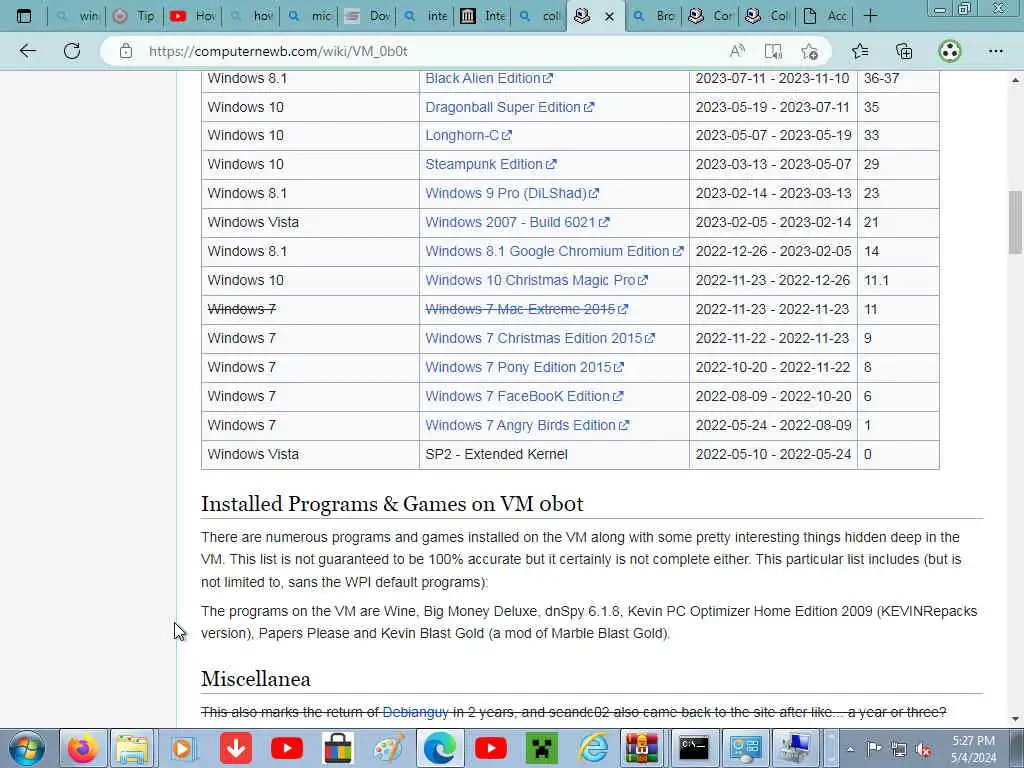Reload the current wiki page
The image size is (1024, 768).
pyautogui.click(x=72, y=51)
